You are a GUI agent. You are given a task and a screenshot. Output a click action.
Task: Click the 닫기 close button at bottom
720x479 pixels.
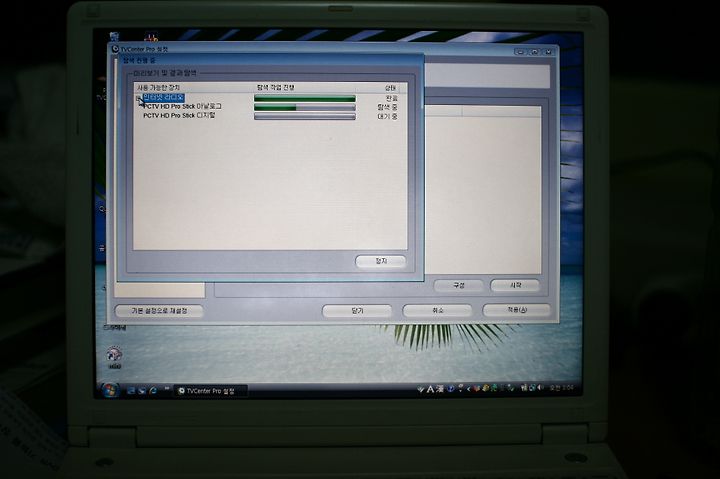pyautogui.click(x=357, y=311)
